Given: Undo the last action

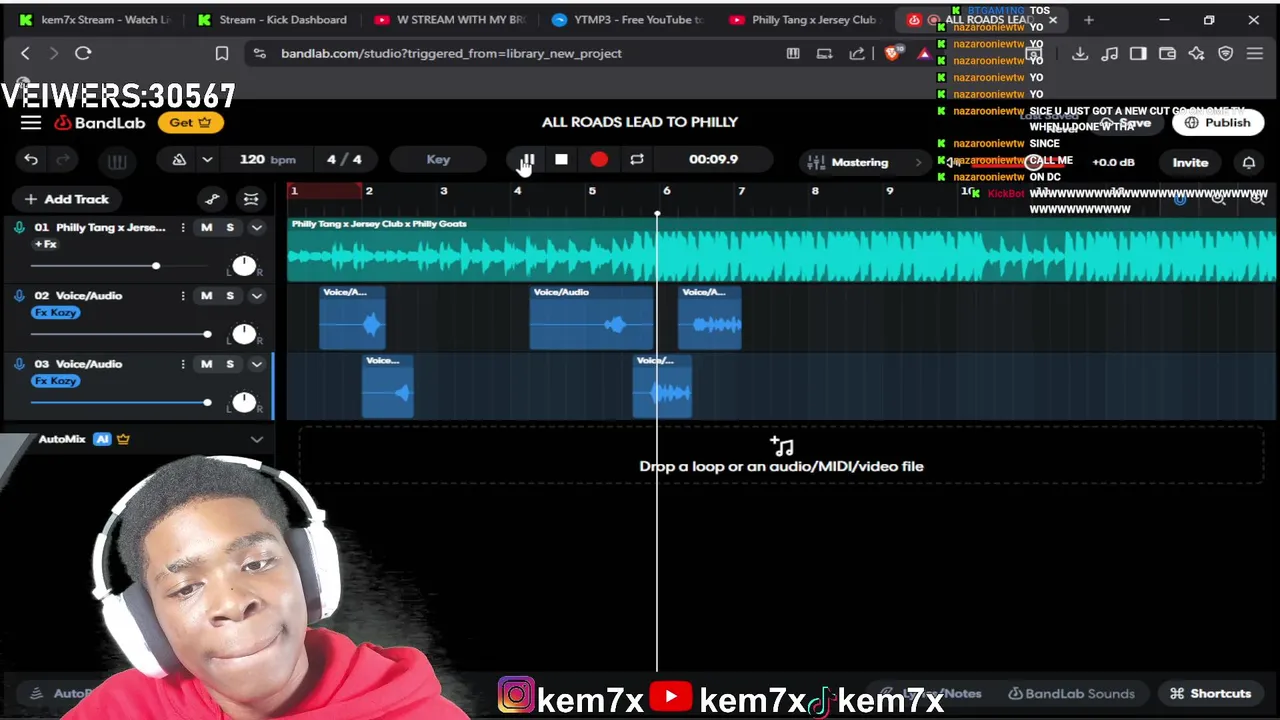Looking at the screenshot, I should [x=31, y=160].
